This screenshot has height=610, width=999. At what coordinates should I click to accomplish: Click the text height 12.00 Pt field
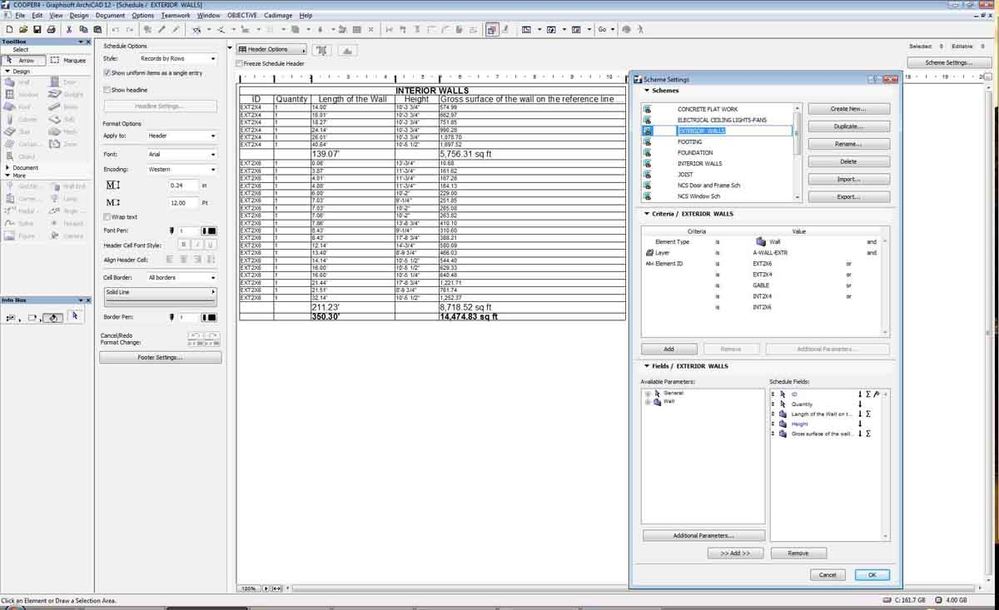tap(183, 203)
